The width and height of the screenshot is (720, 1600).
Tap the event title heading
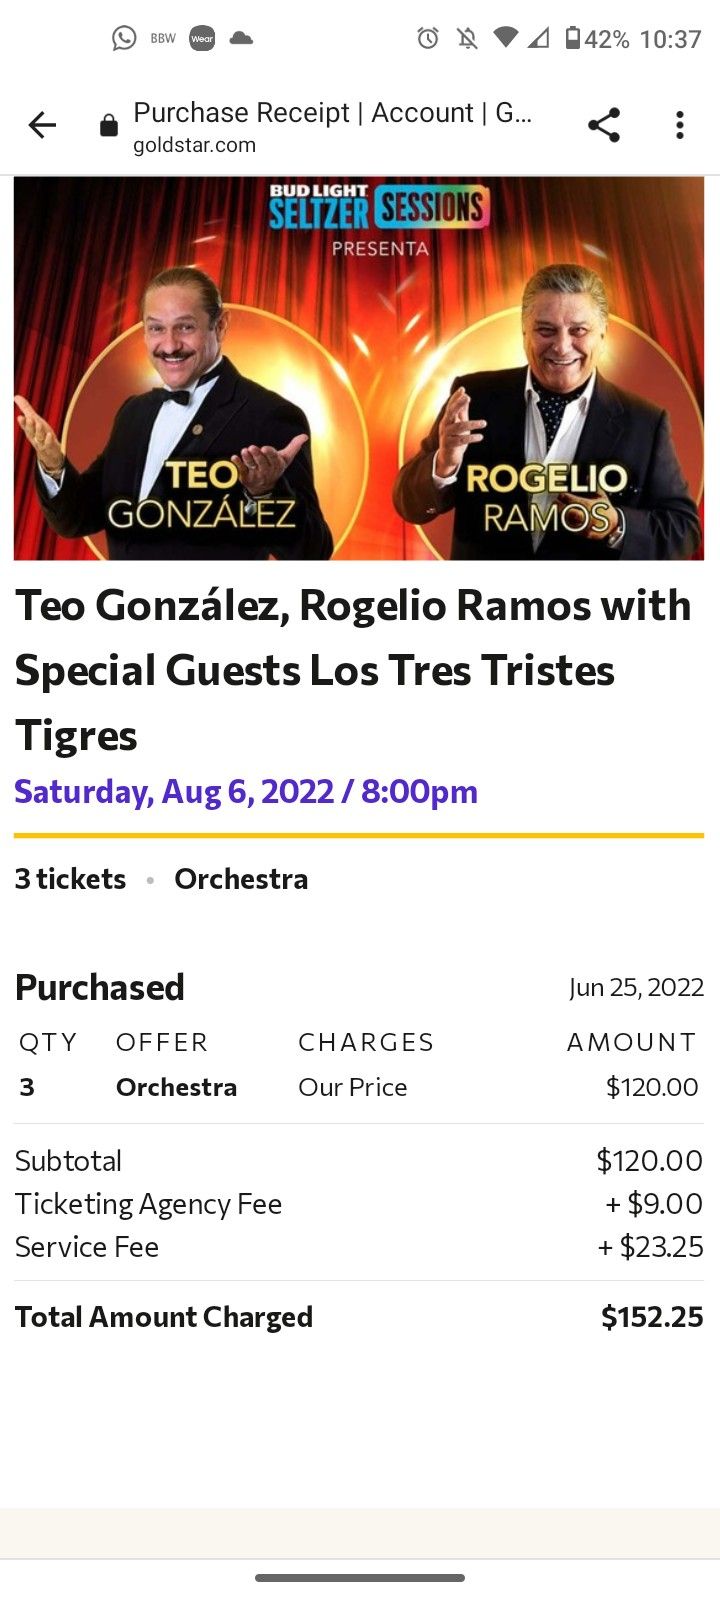353,670
